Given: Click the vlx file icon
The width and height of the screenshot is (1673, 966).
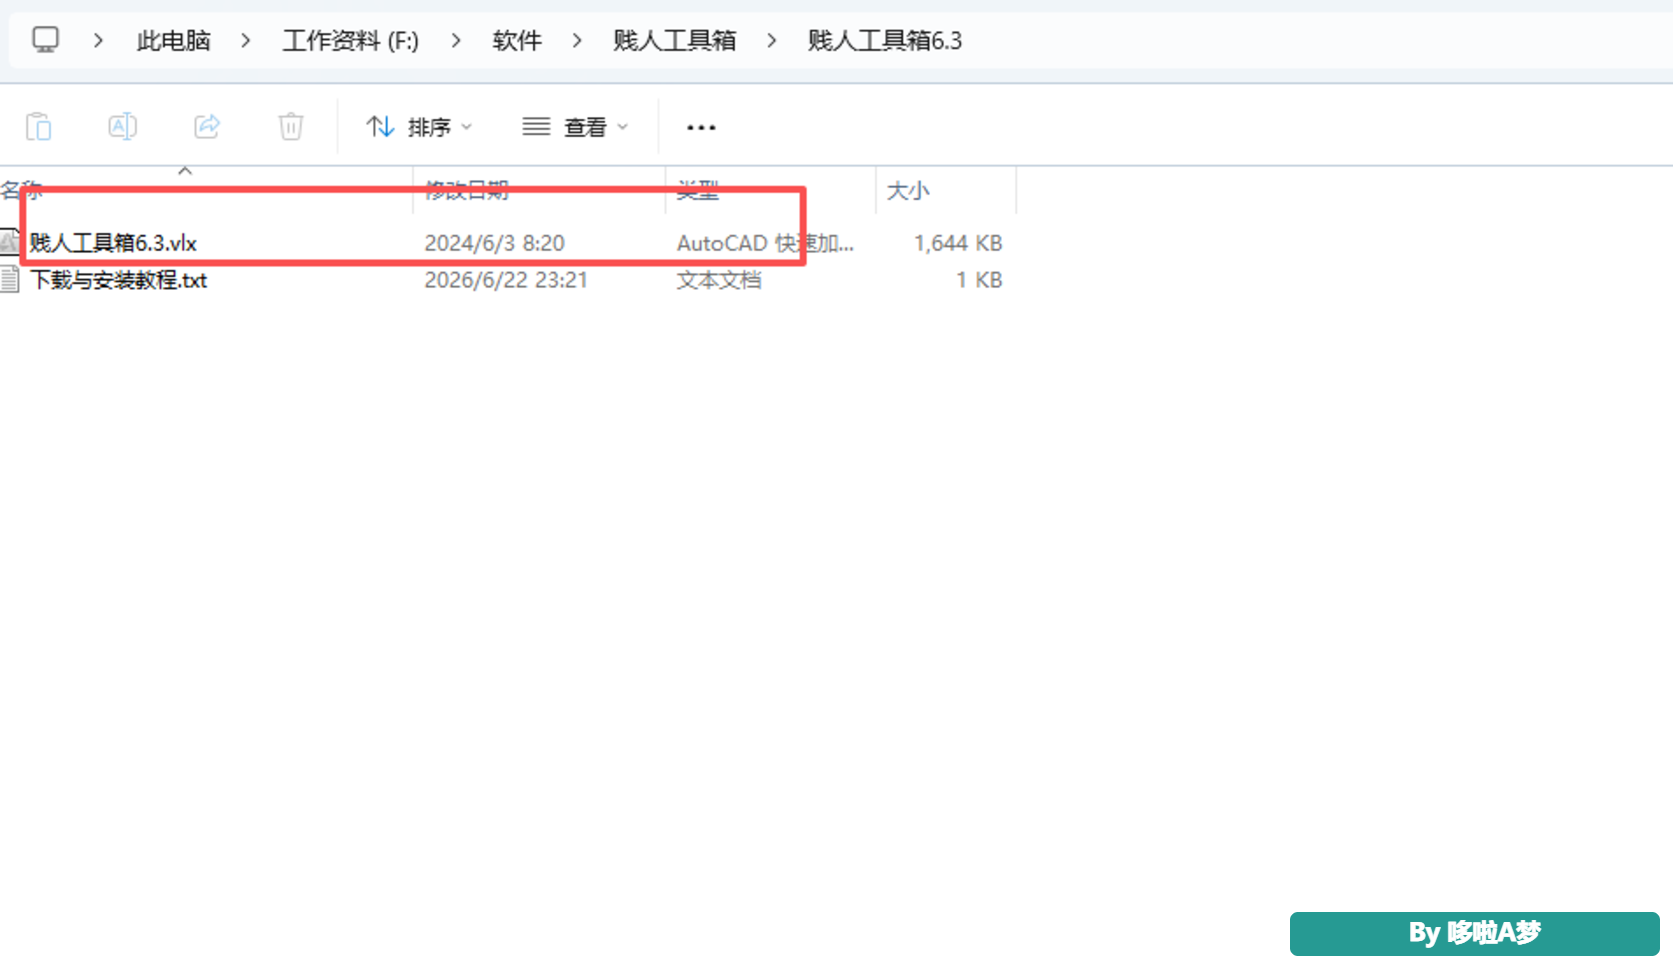Looking at the screenshot, I should [10, 242].
